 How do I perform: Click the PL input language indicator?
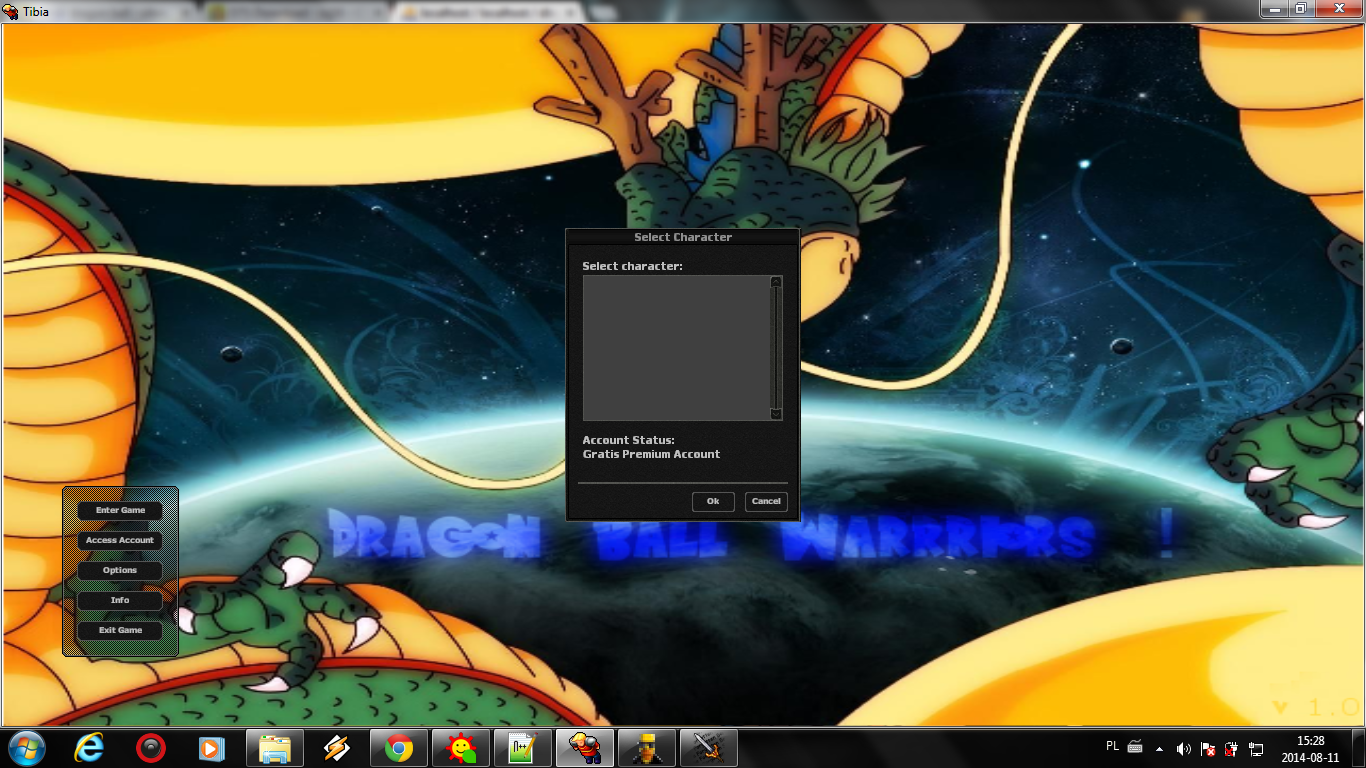(x=1113, y=746)
